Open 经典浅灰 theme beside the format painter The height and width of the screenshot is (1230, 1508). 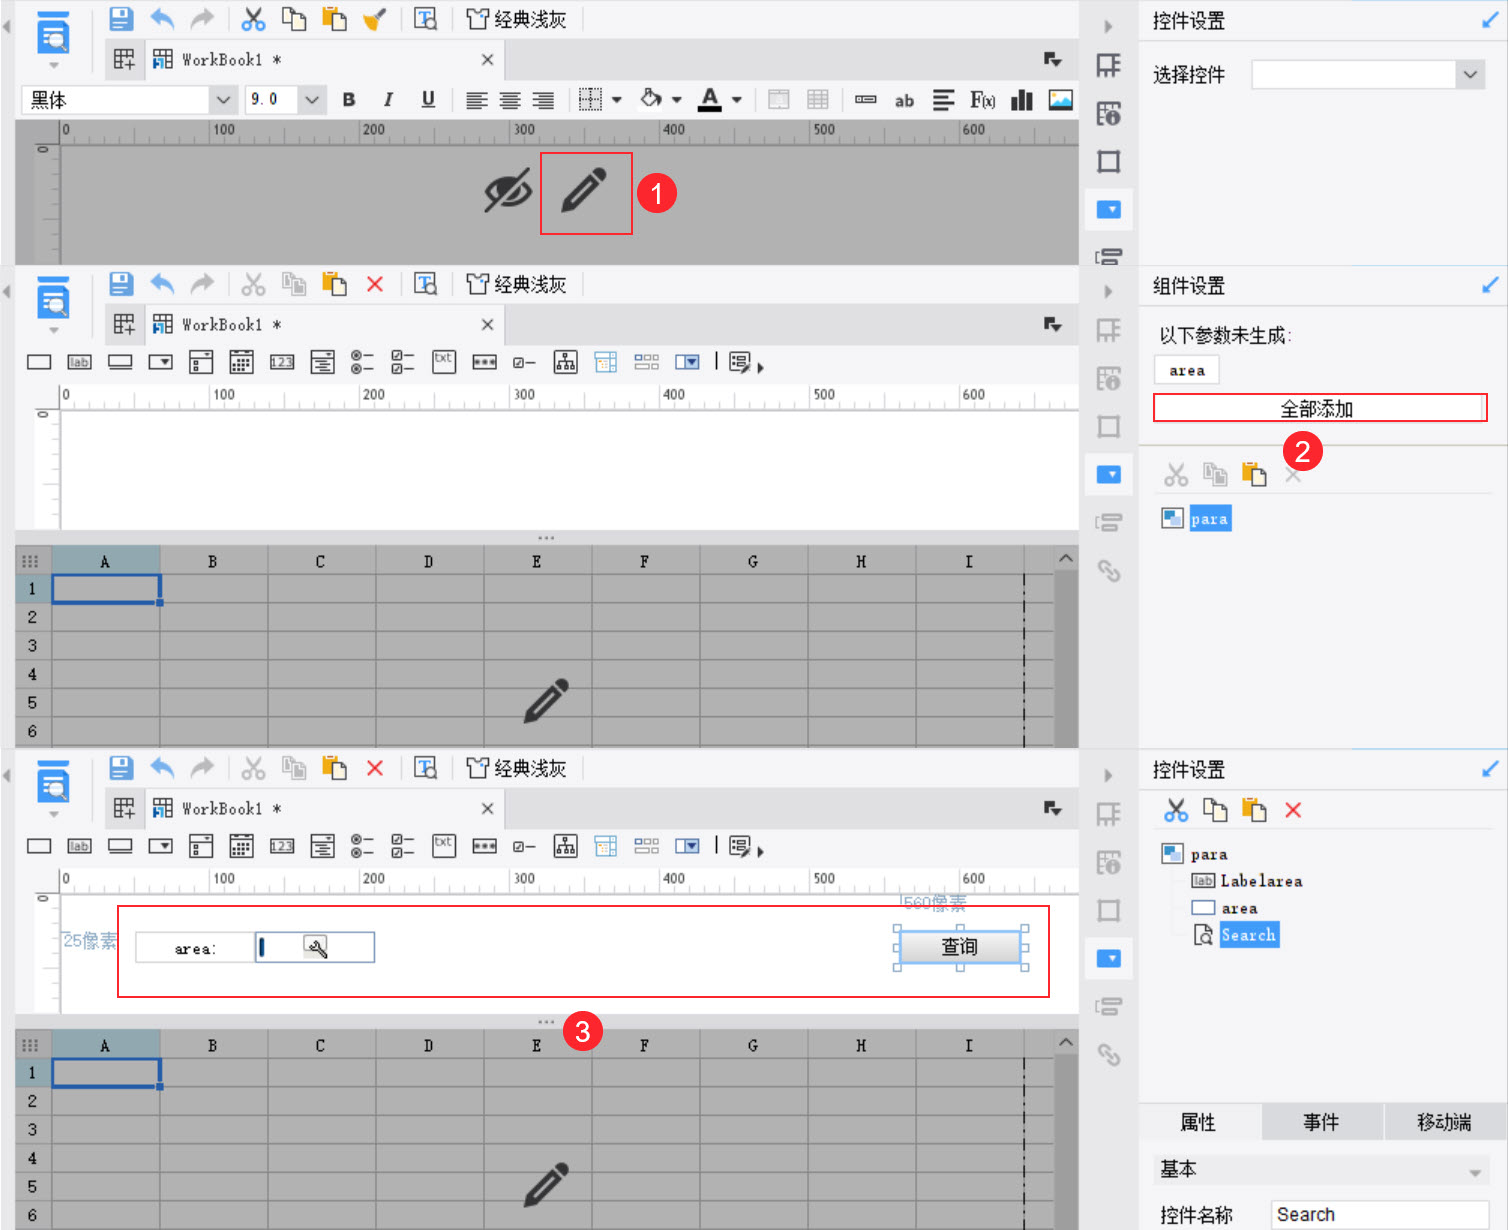(517, 19)
